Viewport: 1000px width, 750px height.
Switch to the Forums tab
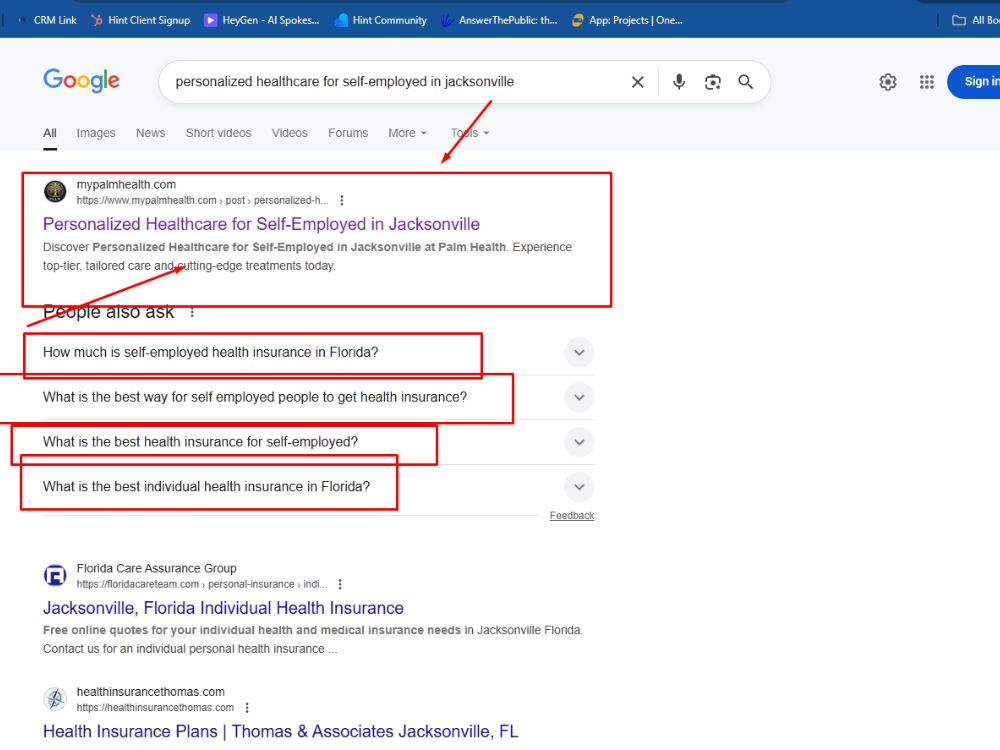[348, 133]
